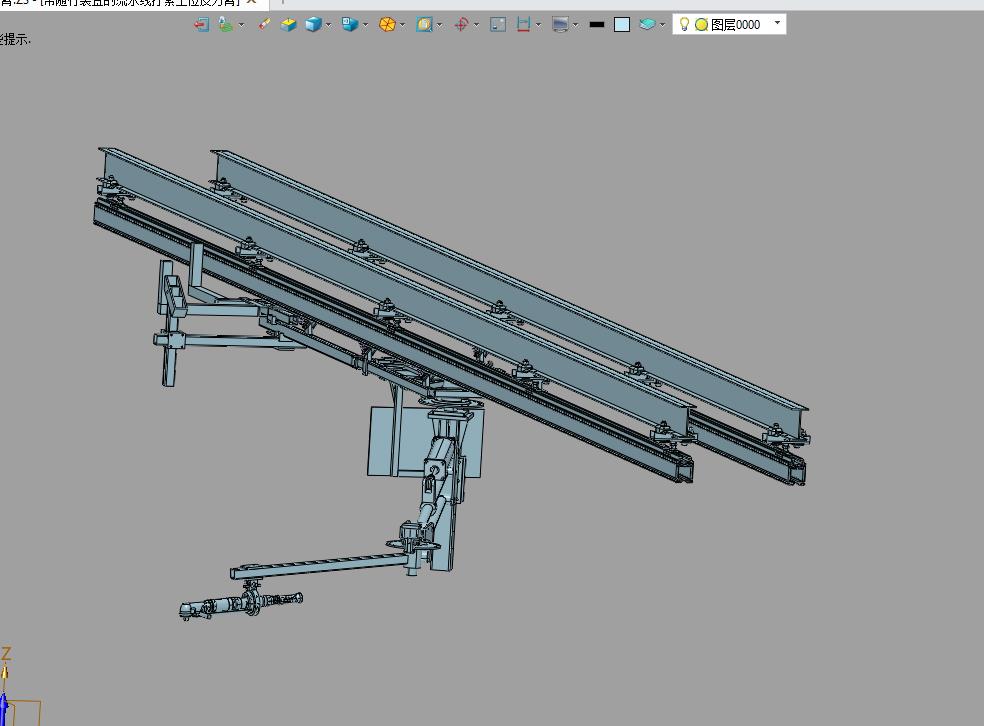Click the yellow-topped box with axis icon
This screenshot has height=726, width=984.
click(288, 24)
